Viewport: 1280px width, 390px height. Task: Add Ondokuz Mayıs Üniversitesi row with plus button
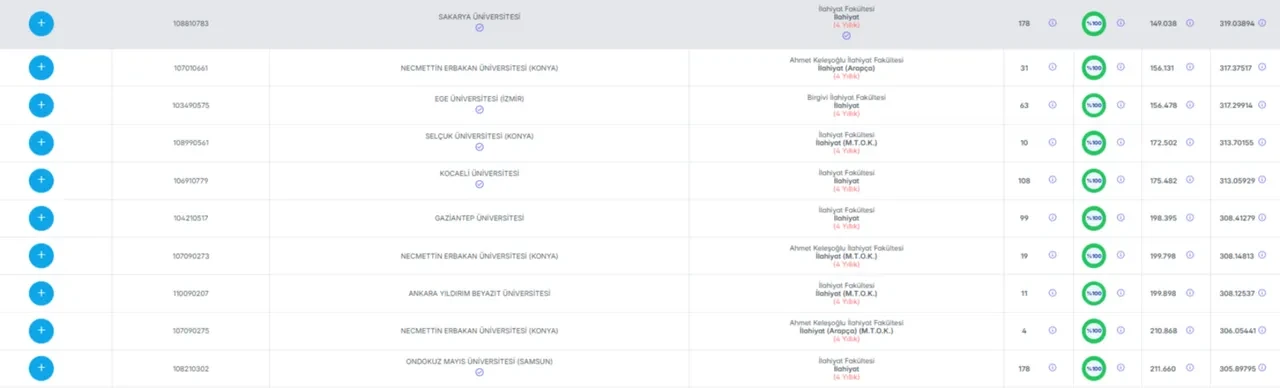(x=41, y=369)
